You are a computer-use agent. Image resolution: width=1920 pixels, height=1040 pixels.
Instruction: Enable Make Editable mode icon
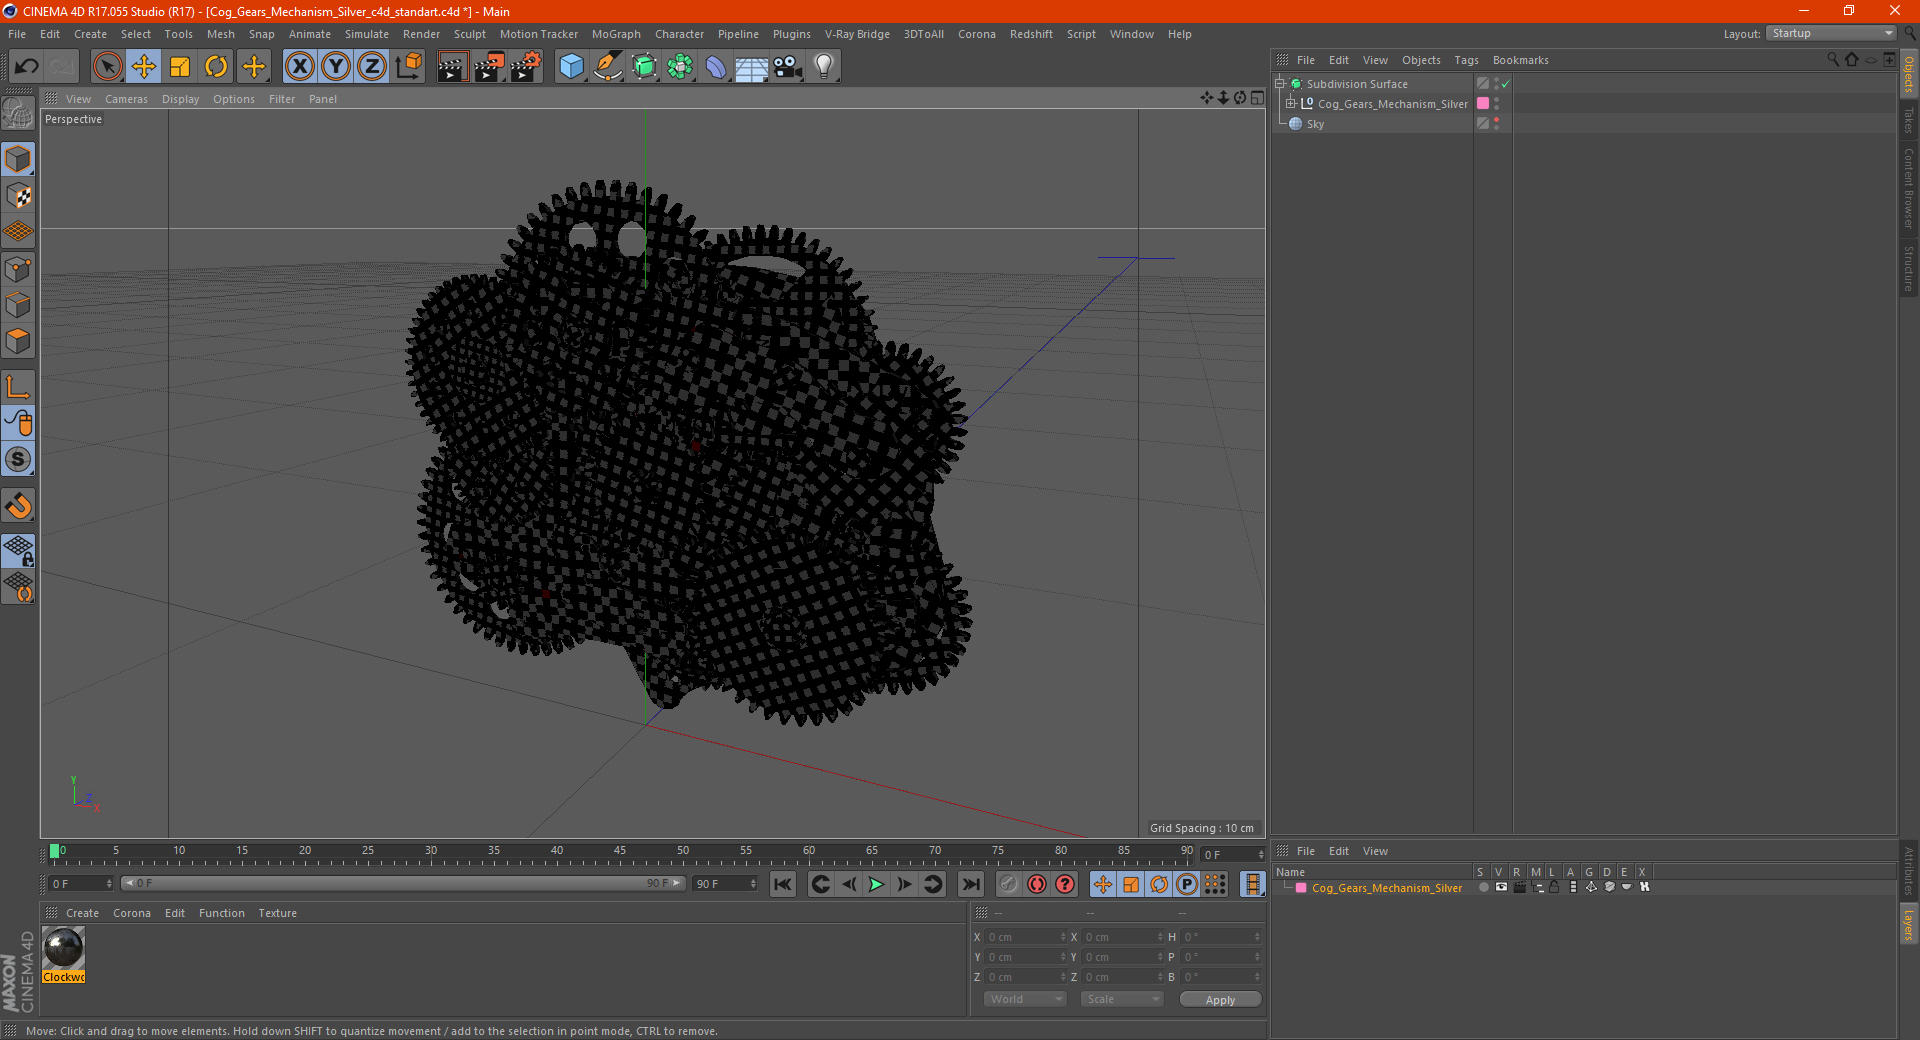[18, 114]
